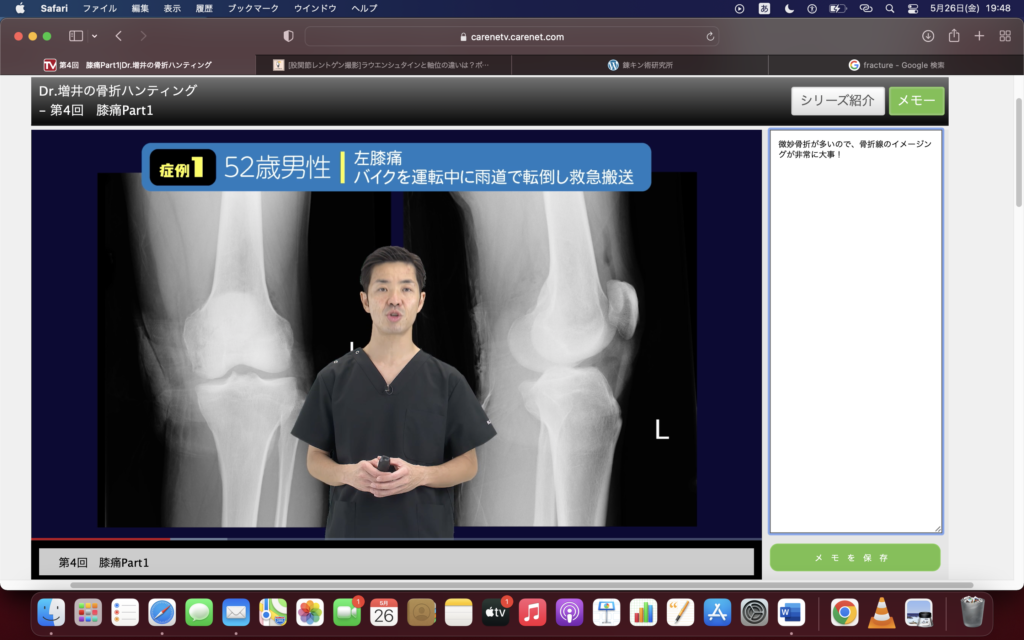Open a new tab with plus icon
The height and width of the screenshot is (640, 1024).
pyautogui.click(x=979, y=36)
